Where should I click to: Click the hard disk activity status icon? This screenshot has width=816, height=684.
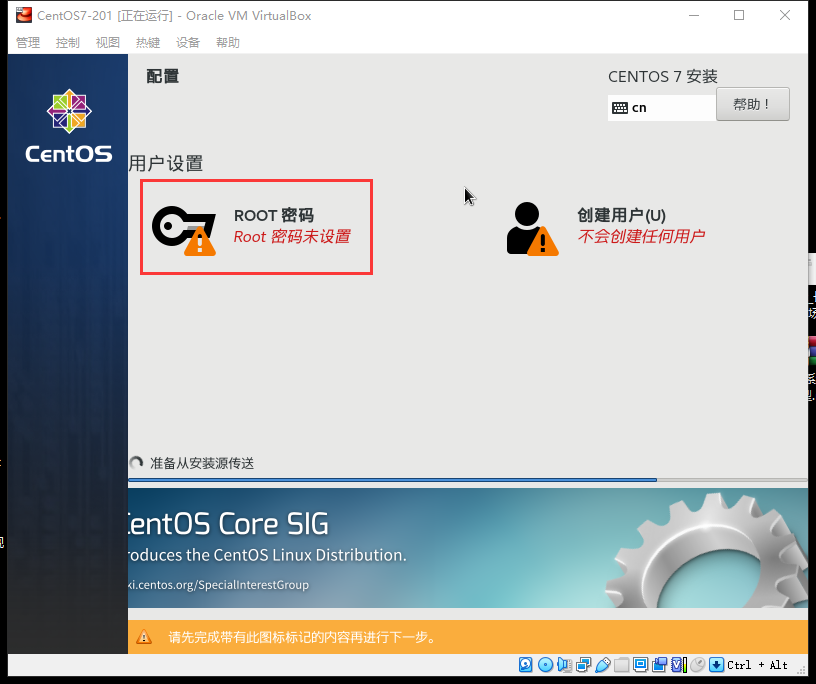pos(526,665)
